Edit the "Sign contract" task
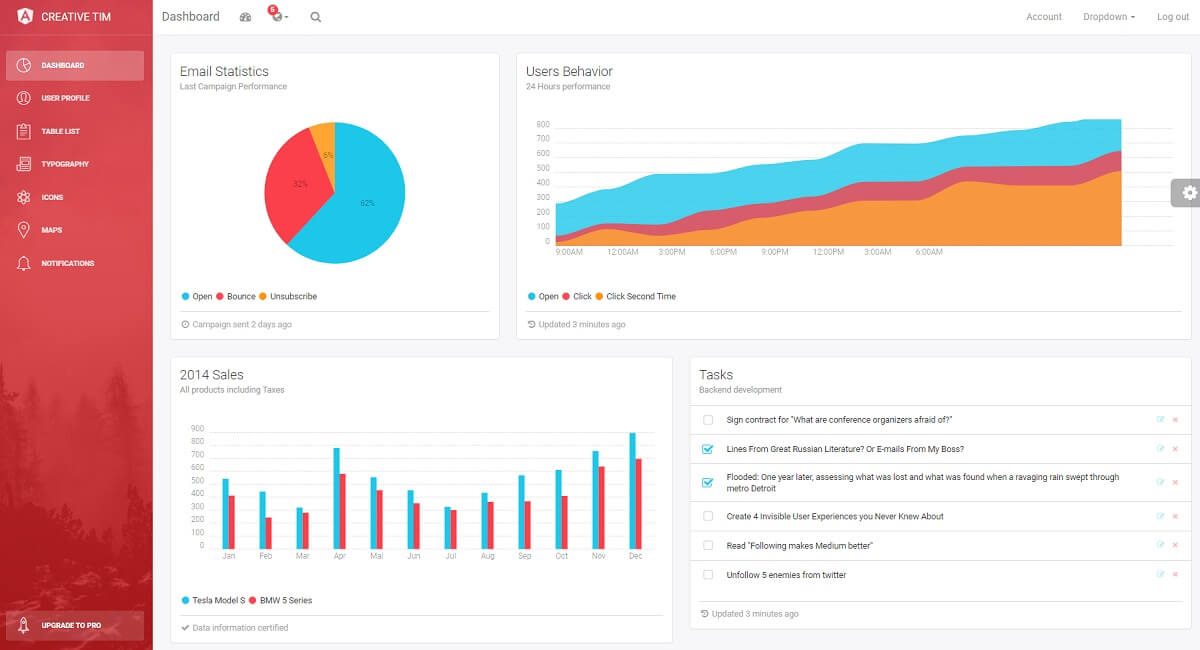 click(1160, 419)
